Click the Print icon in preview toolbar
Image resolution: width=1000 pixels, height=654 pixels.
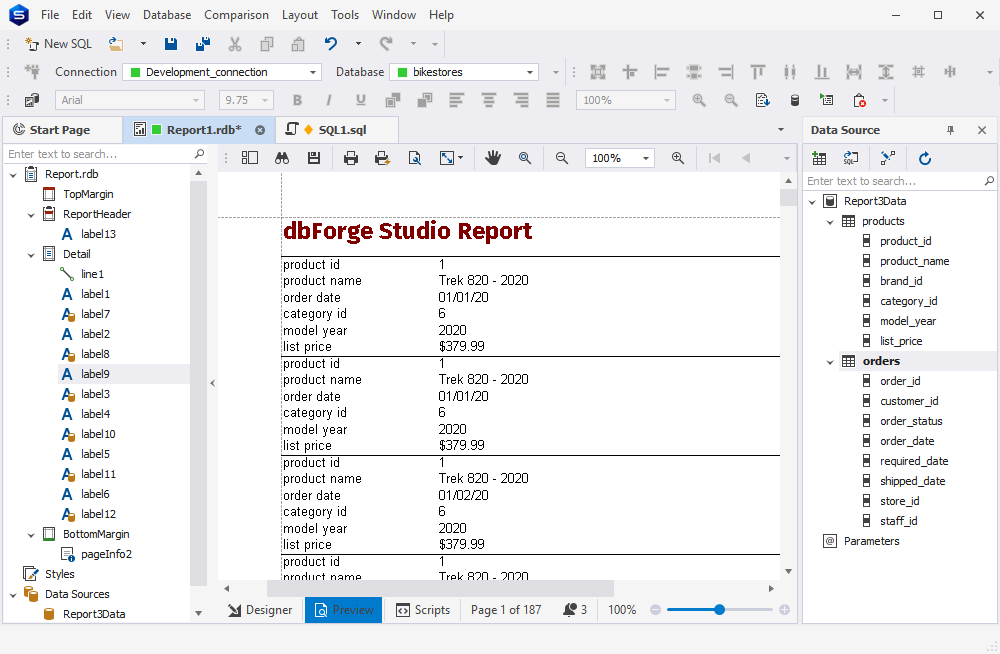pyautogui.click(x=351, y=158)
